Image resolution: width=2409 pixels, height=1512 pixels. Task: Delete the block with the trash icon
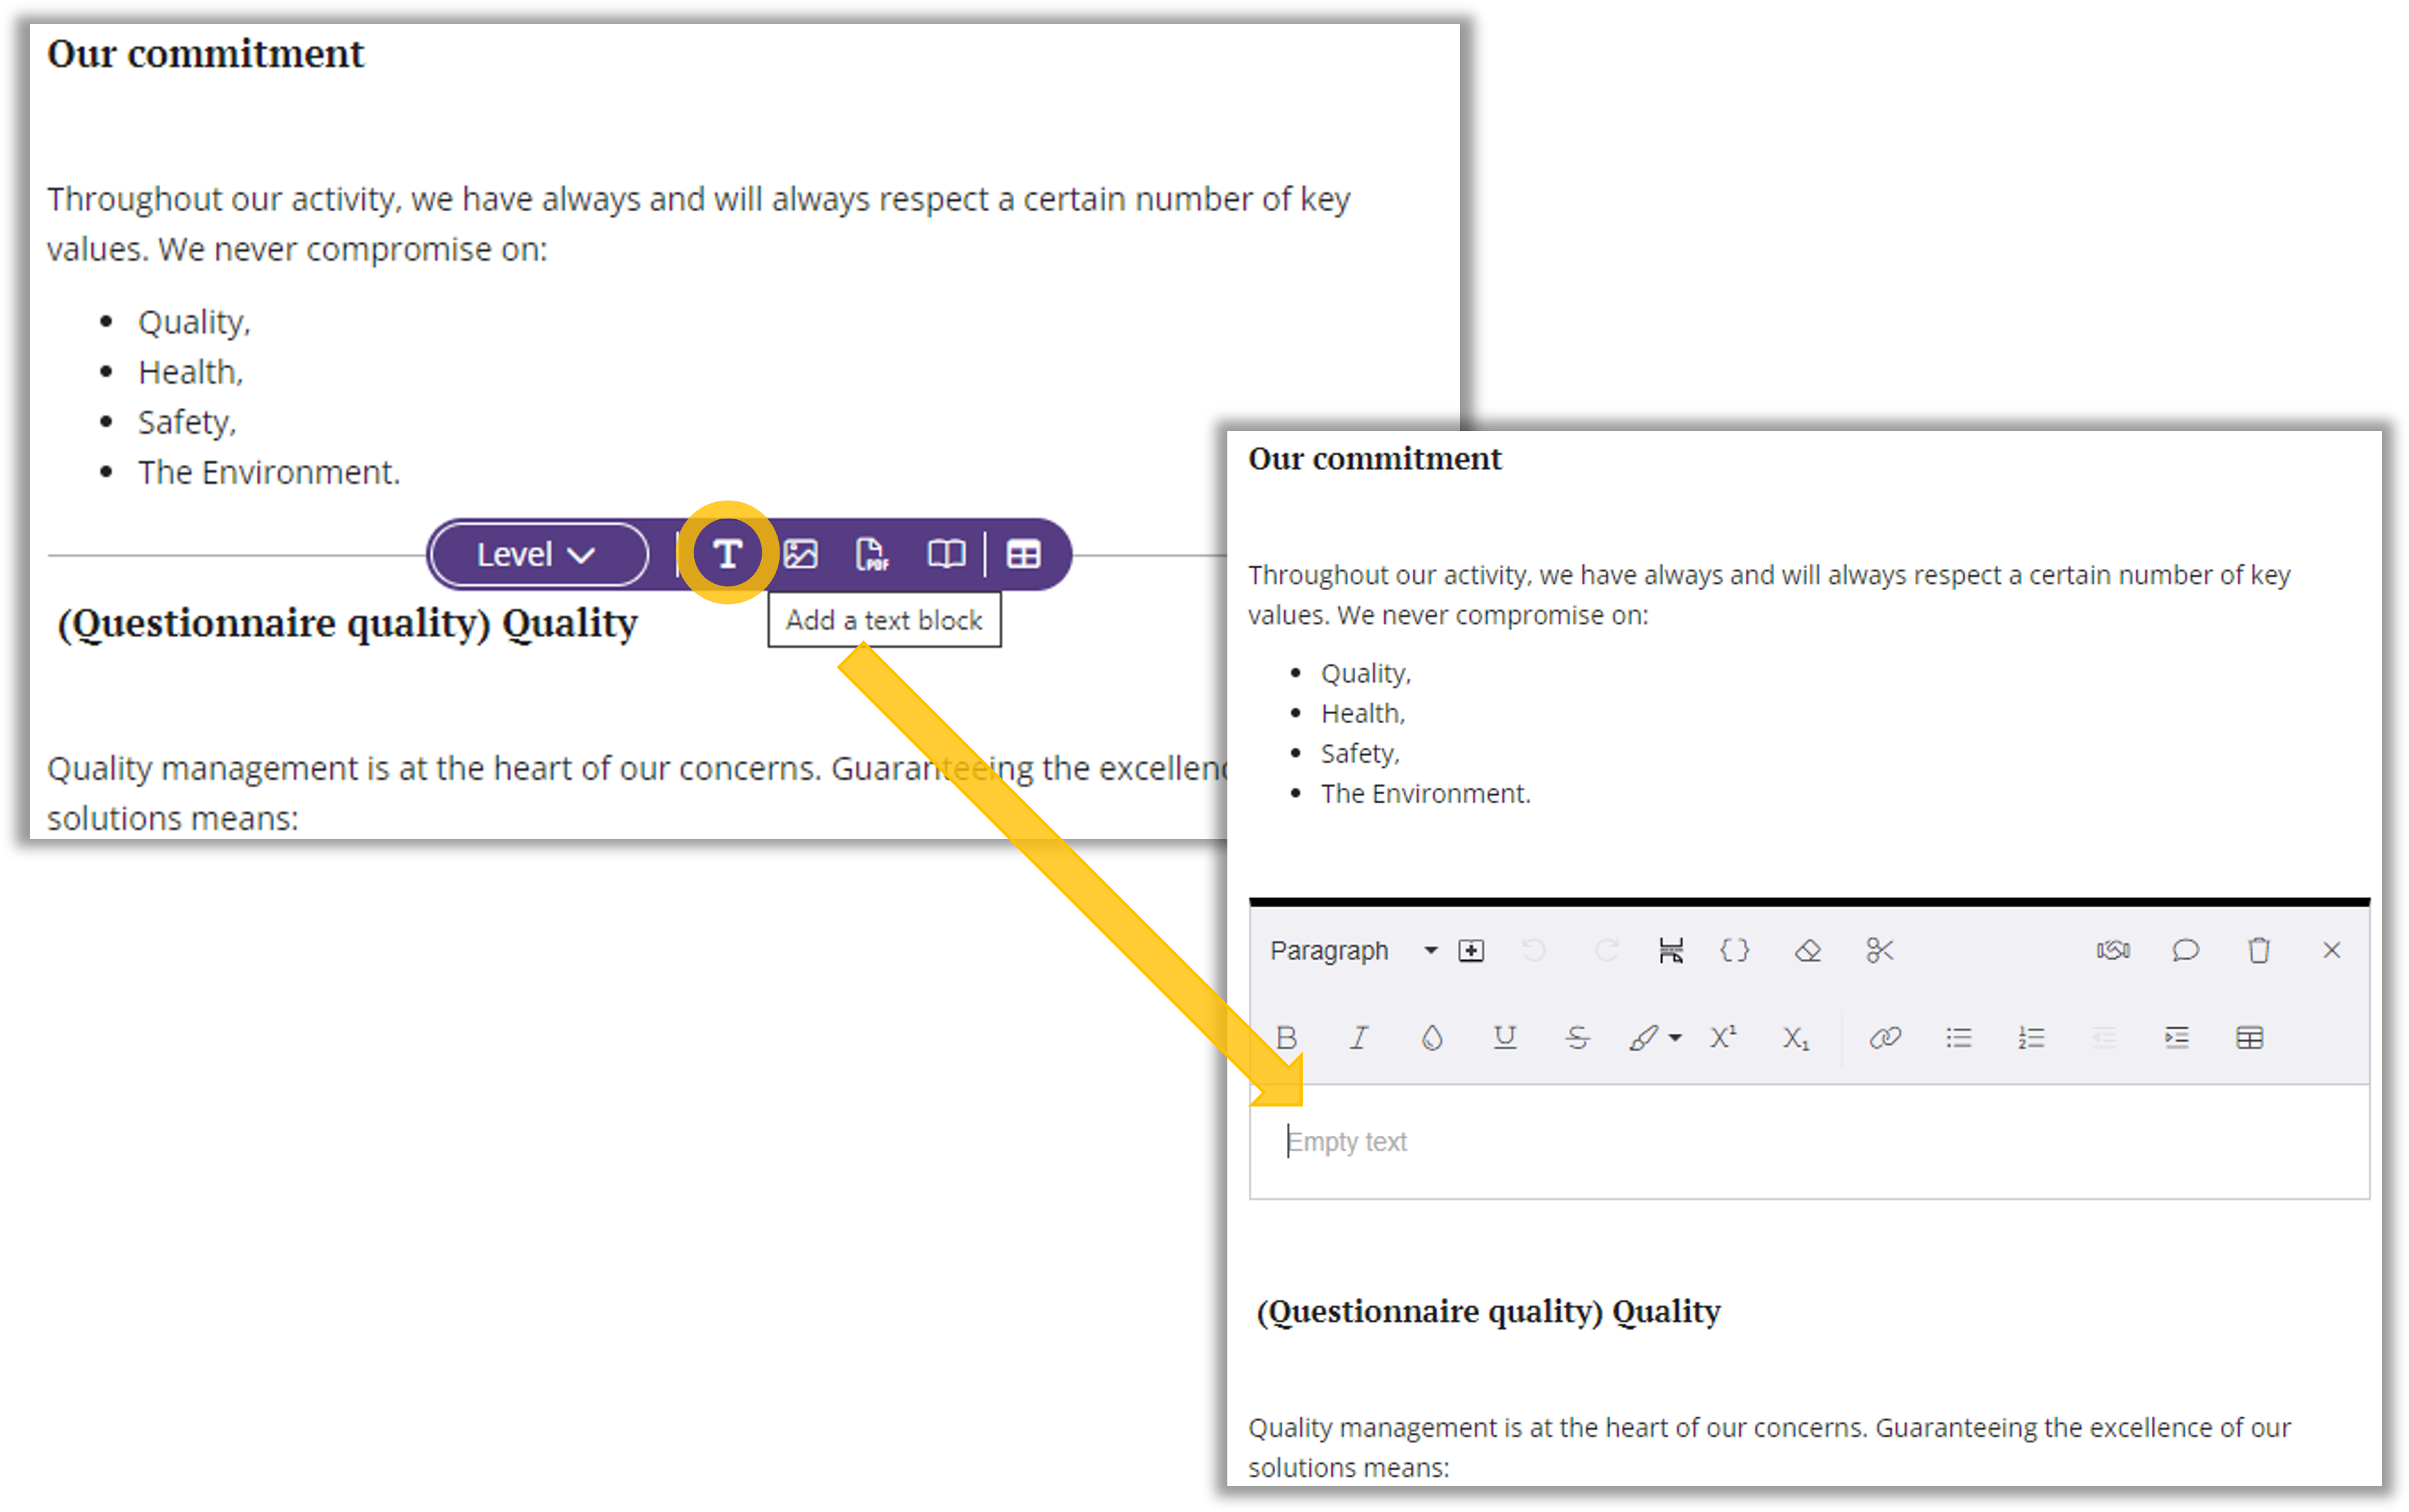tap(2258, 950)
